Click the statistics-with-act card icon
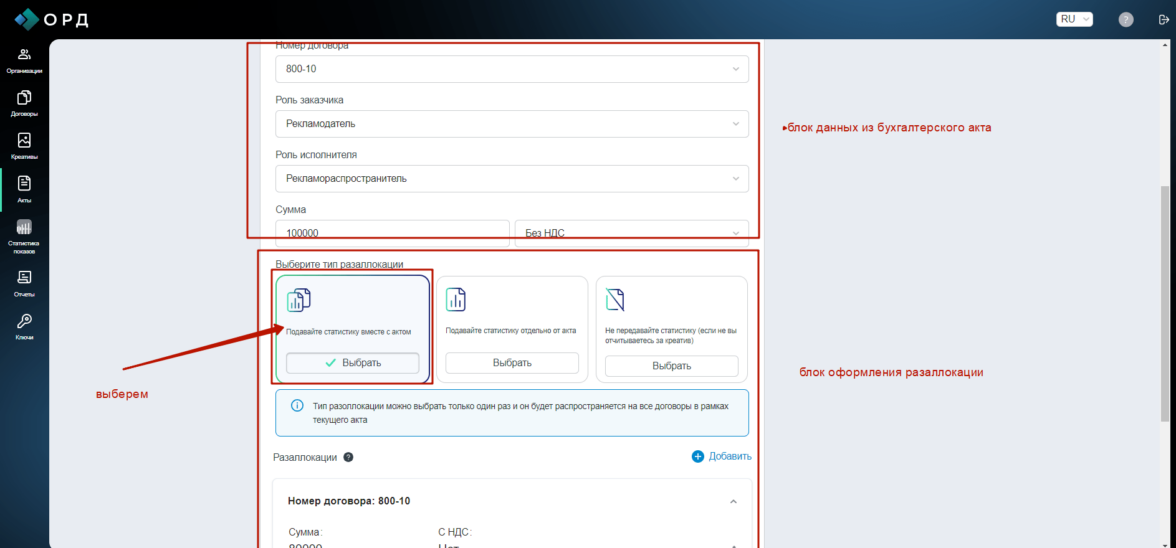 298,300
